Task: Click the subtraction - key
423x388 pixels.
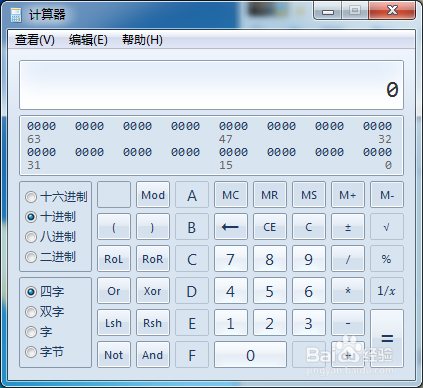Action: point(348,323)
